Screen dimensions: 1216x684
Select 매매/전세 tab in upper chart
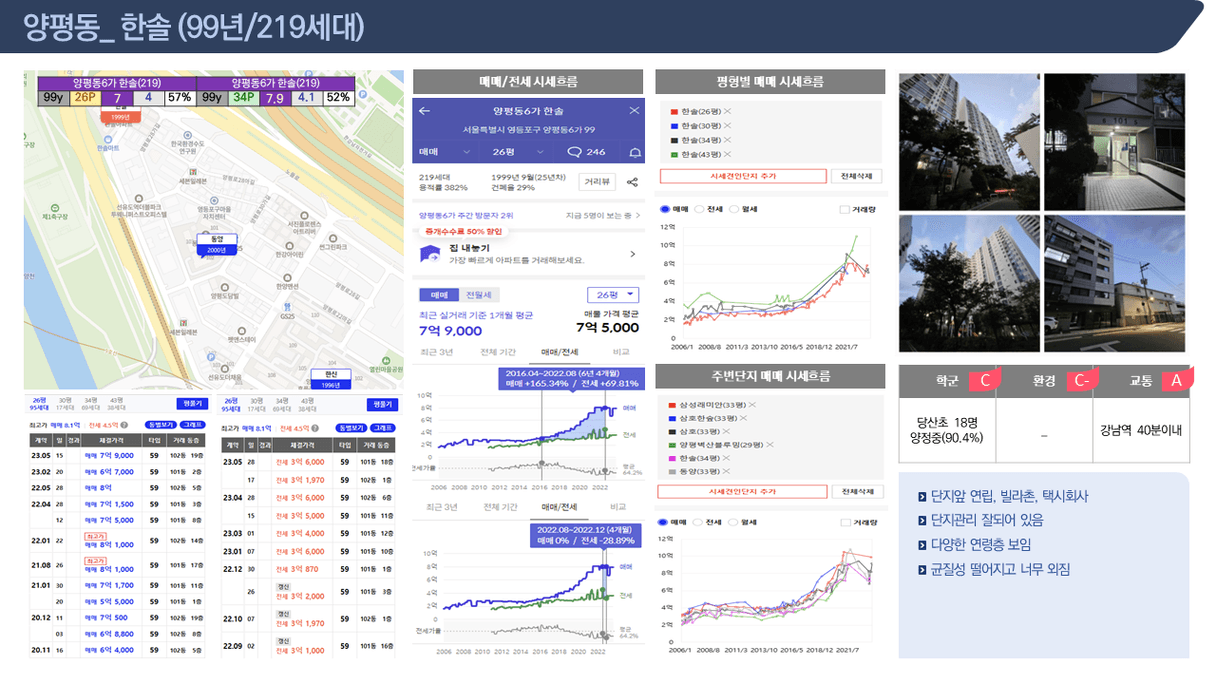point(559,352)
